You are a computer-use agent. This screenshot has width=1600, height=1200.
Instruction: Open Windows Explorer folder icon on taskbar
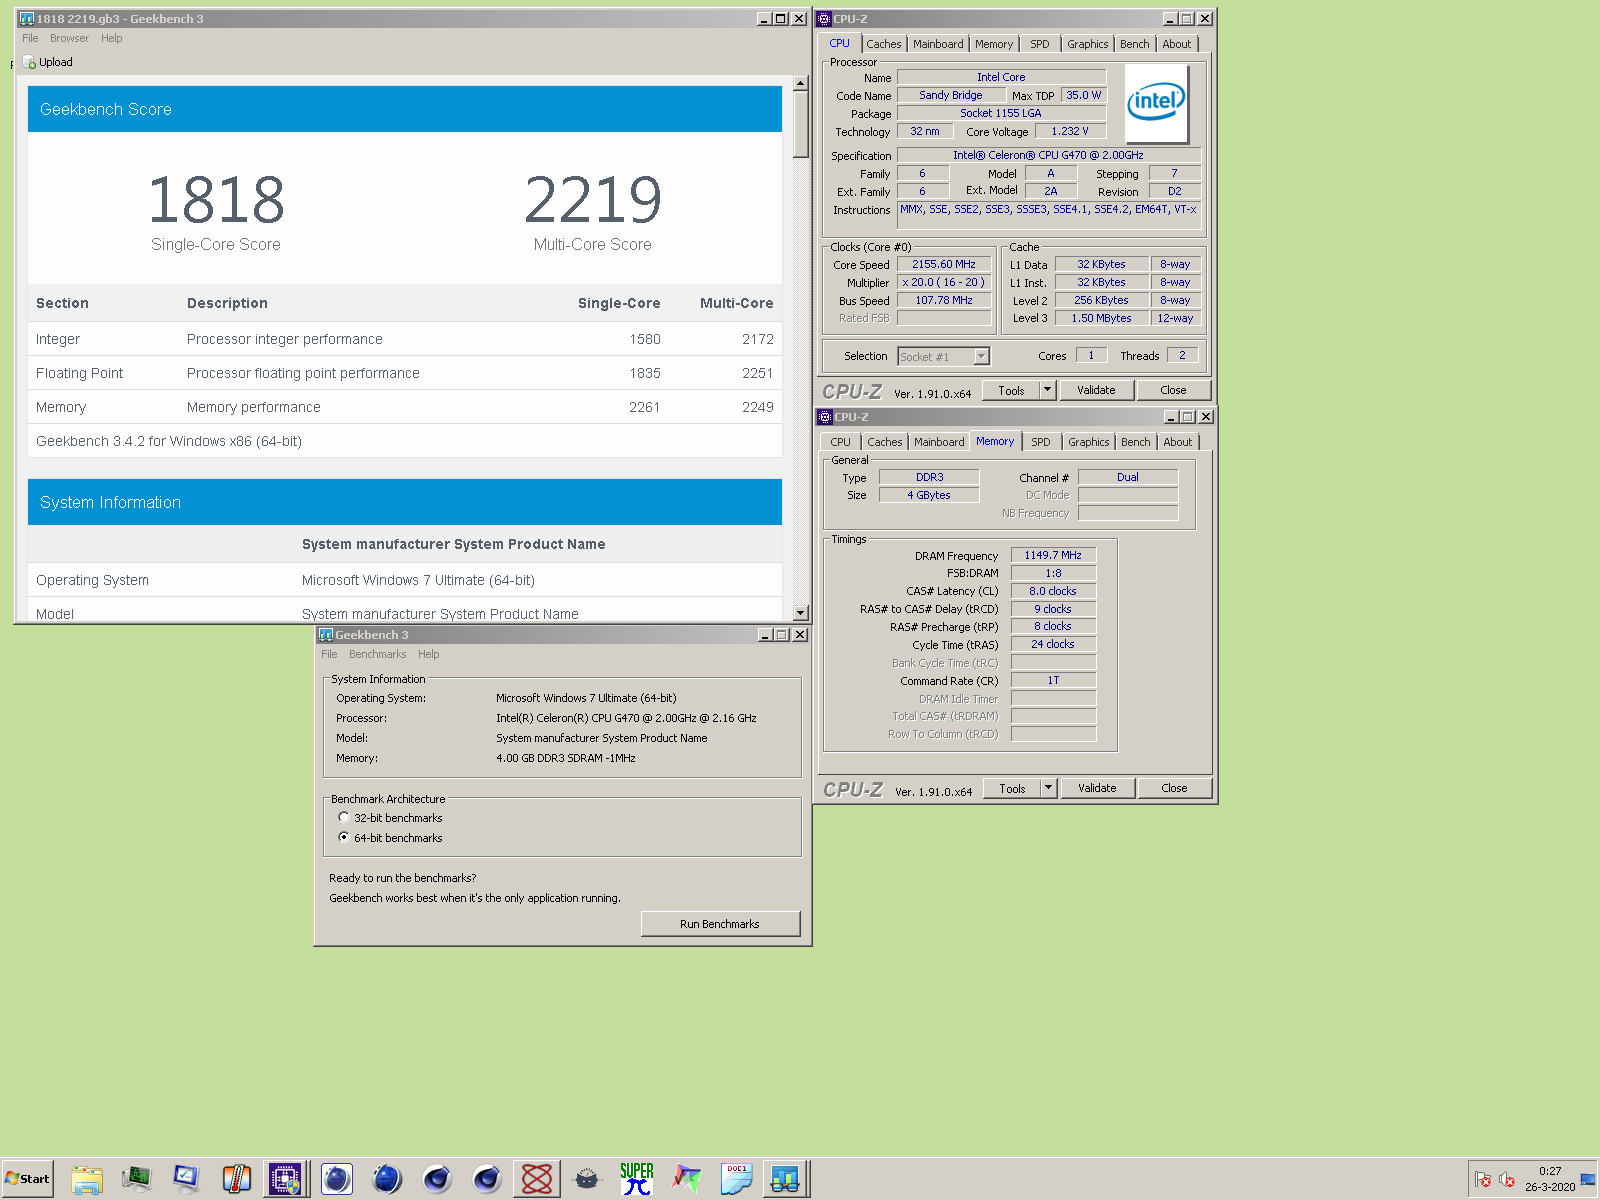tap(87, 1179)
